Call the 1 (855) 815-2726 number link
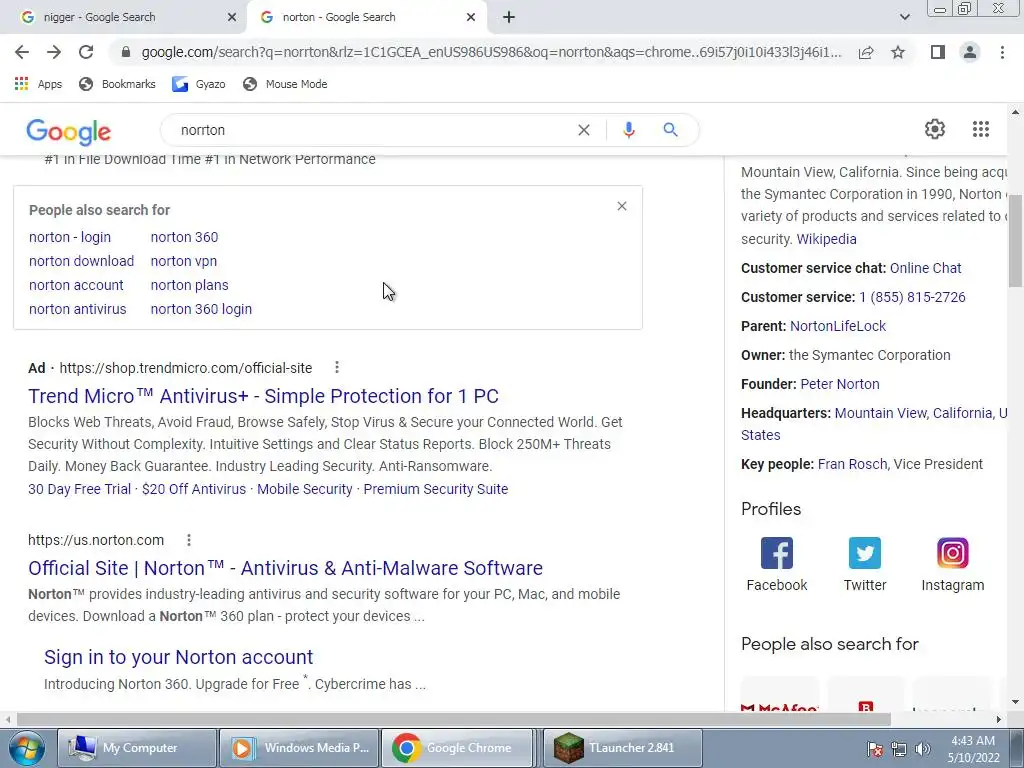 [x=912, y=297]
